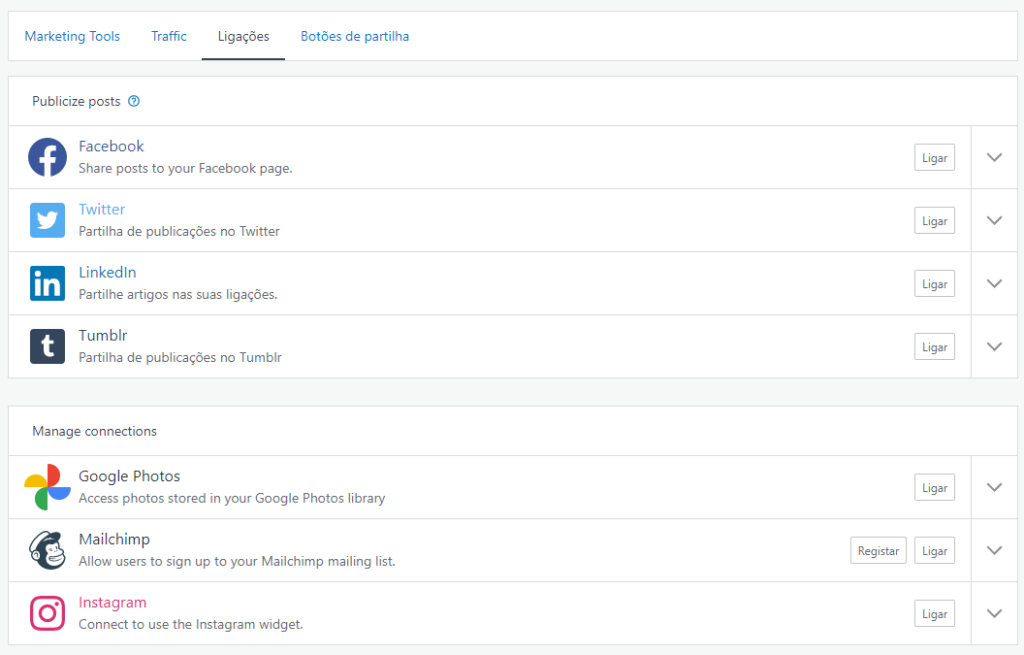Click Ligar button for Mailchimp
The image size is (1024, 655).
click(x=934, y=551)
